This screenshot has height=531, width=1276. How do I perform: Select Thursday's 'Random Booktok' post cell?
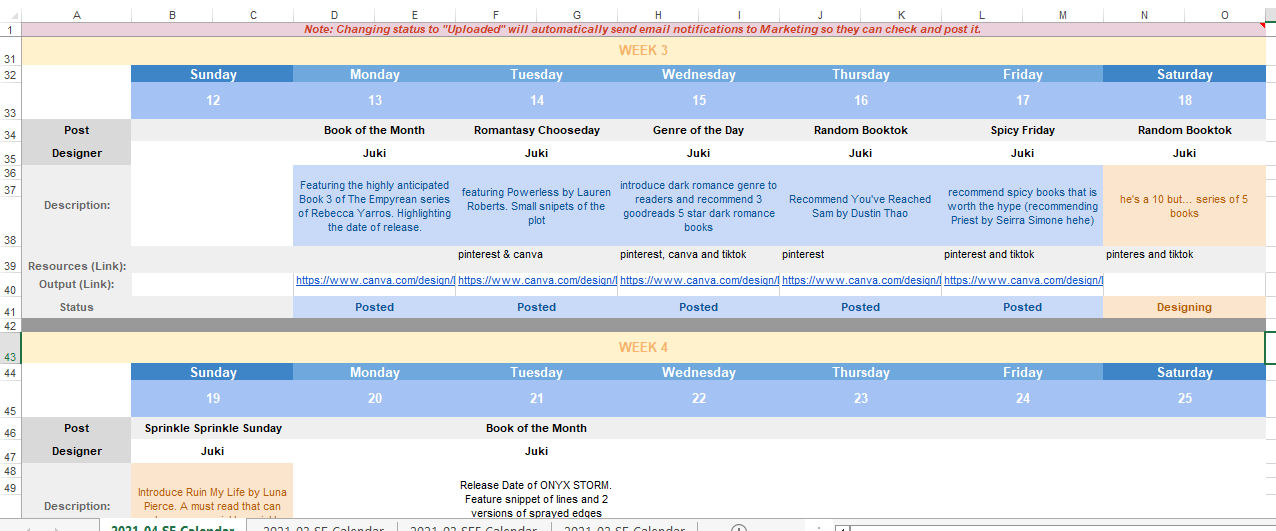861,130
